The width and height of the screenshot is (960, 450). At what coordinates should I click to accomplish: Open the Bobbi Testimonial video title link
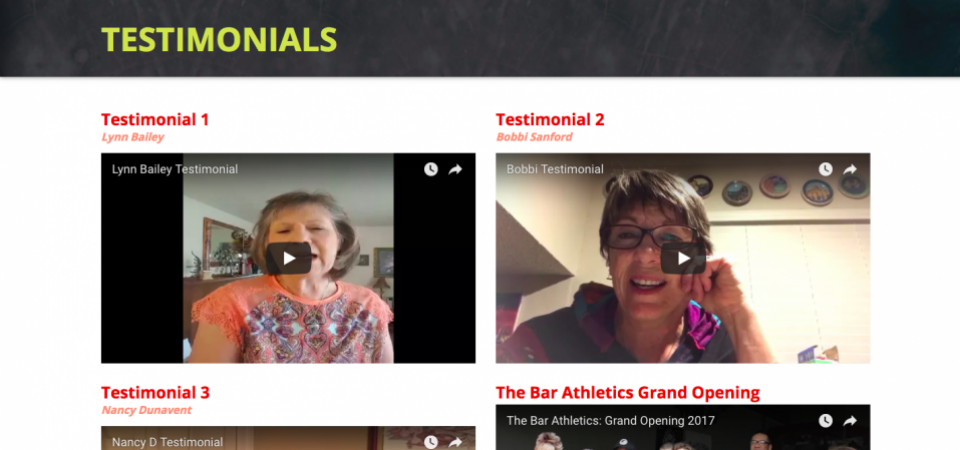(x=555, y=170)
